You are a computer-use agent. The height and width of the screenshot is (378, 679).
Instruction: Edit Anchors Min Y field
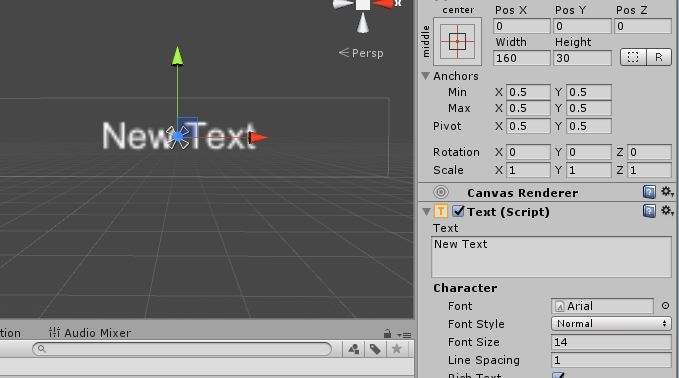click(589, 92)
